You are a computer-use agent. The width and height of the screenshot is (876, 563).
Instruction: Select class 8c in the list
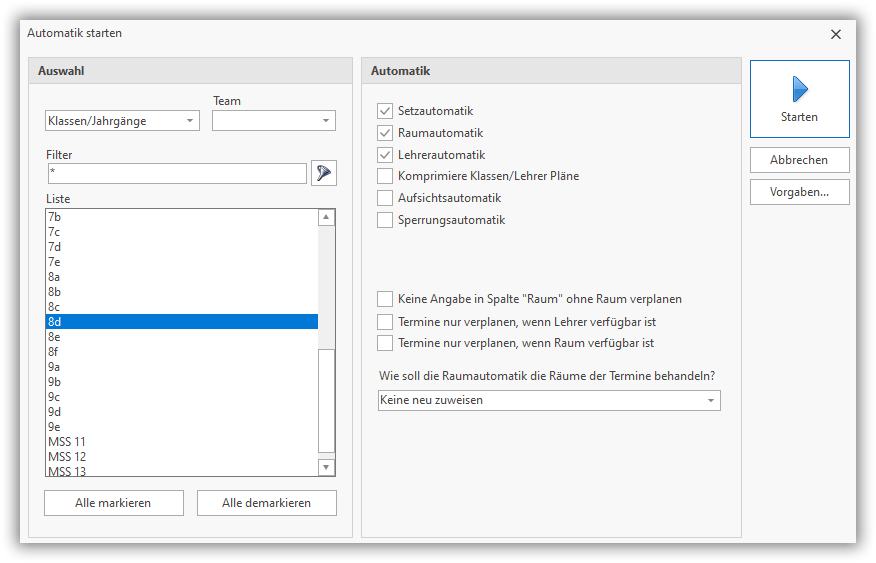pyautogui.click(x=182, y=307)
